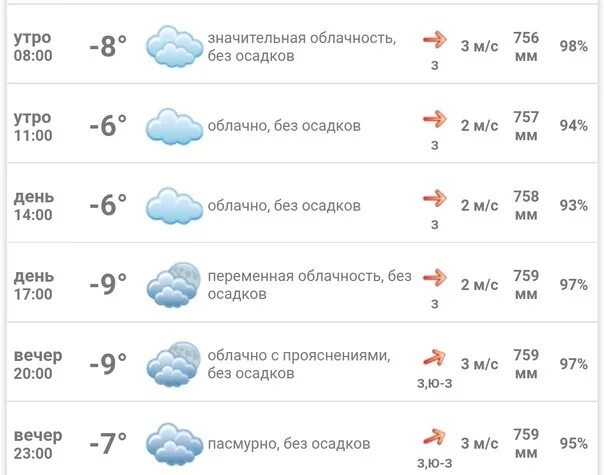Click the wind arrow in the 20:00 row

pyautogui.click(x=434, y=357)
